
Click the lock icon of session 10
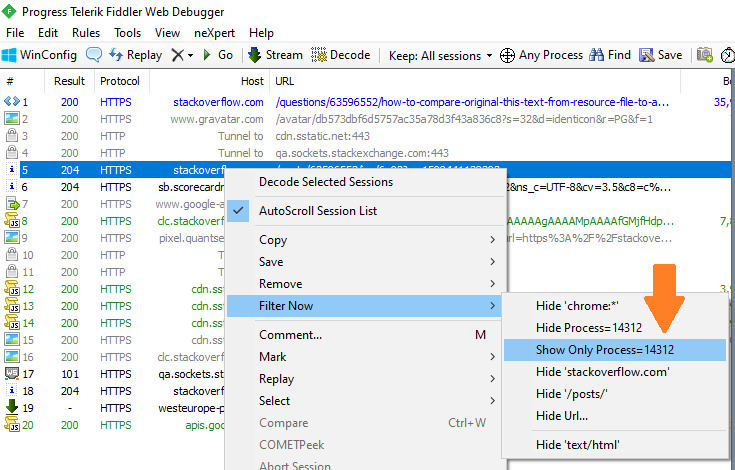(12, 255)
